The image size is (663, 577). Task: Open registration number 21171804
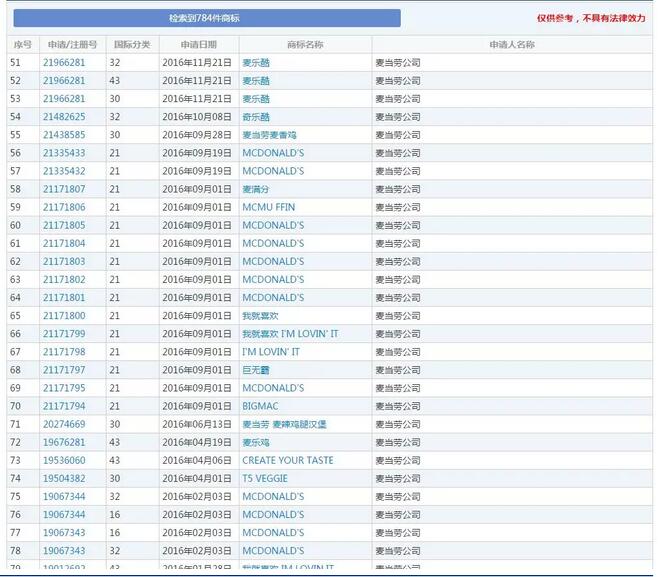pos(64,243)
